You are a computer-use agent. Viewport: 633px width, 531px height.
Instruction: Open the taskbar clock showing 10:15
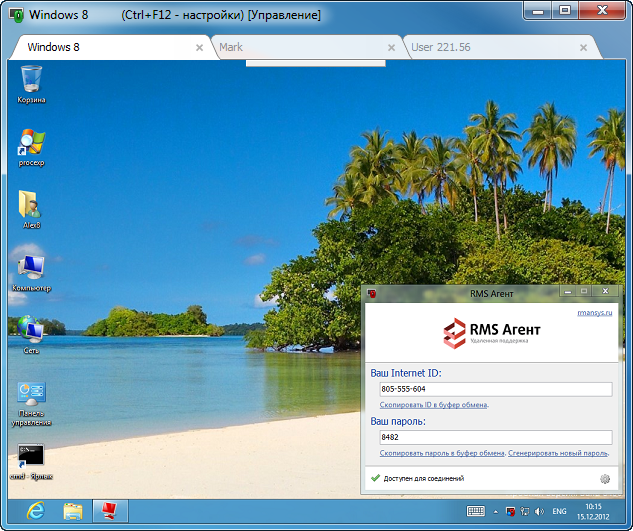[593, 511]
